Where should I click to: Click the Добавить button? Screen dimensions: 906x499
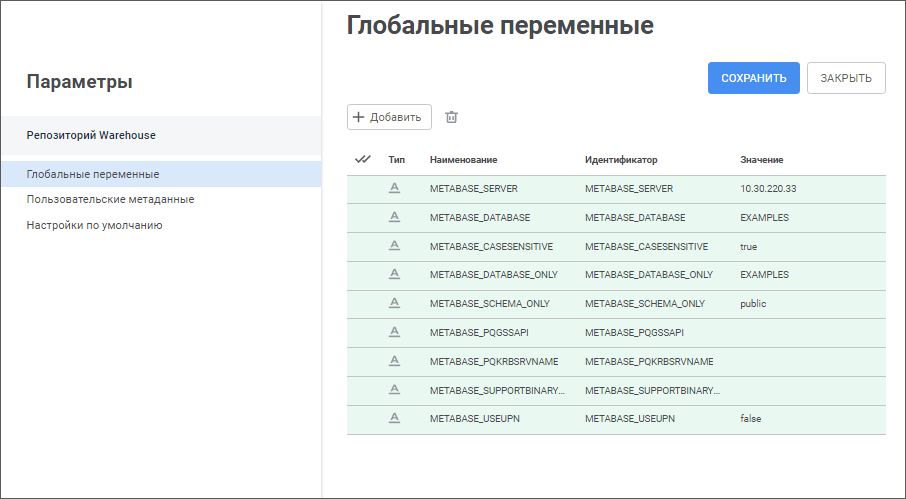click(389, 117)
